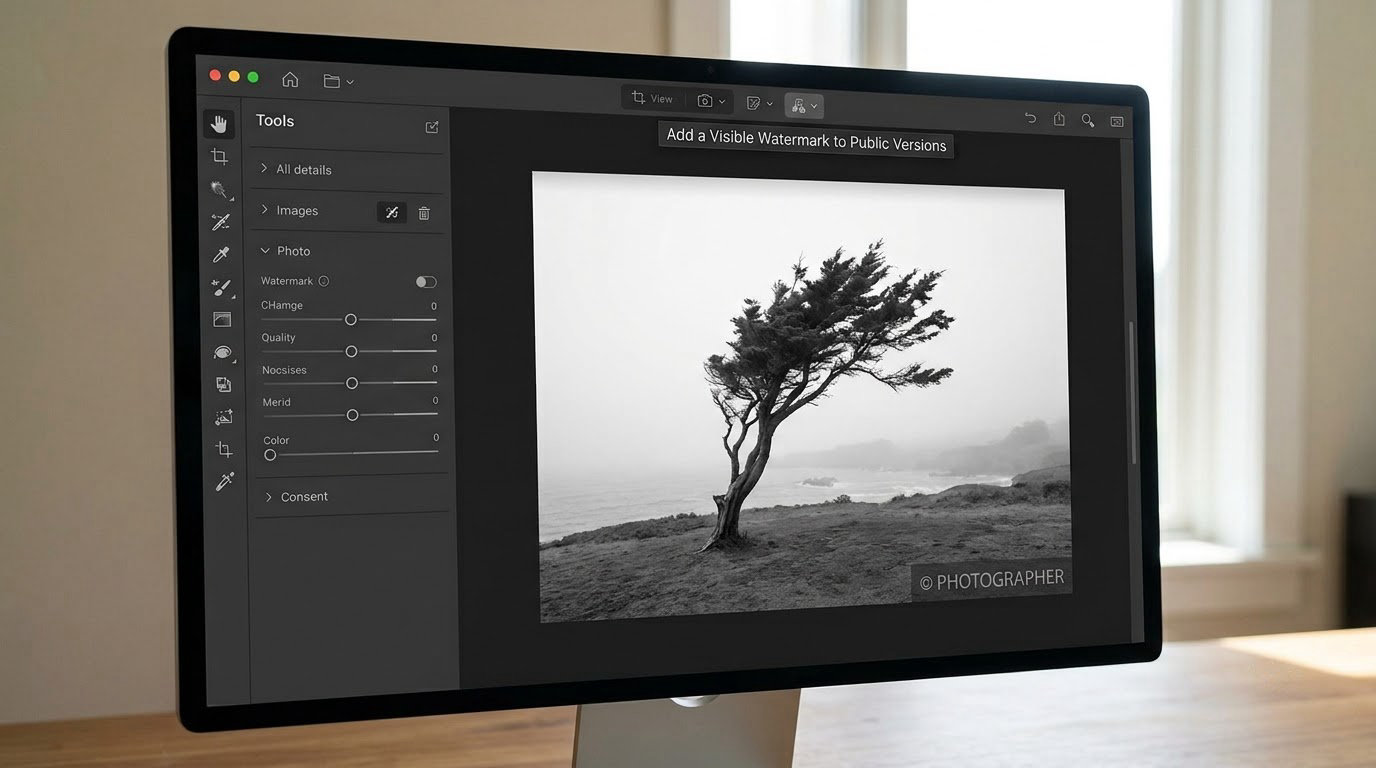Click the shuffle icon in the Images row

coord(392,212)
